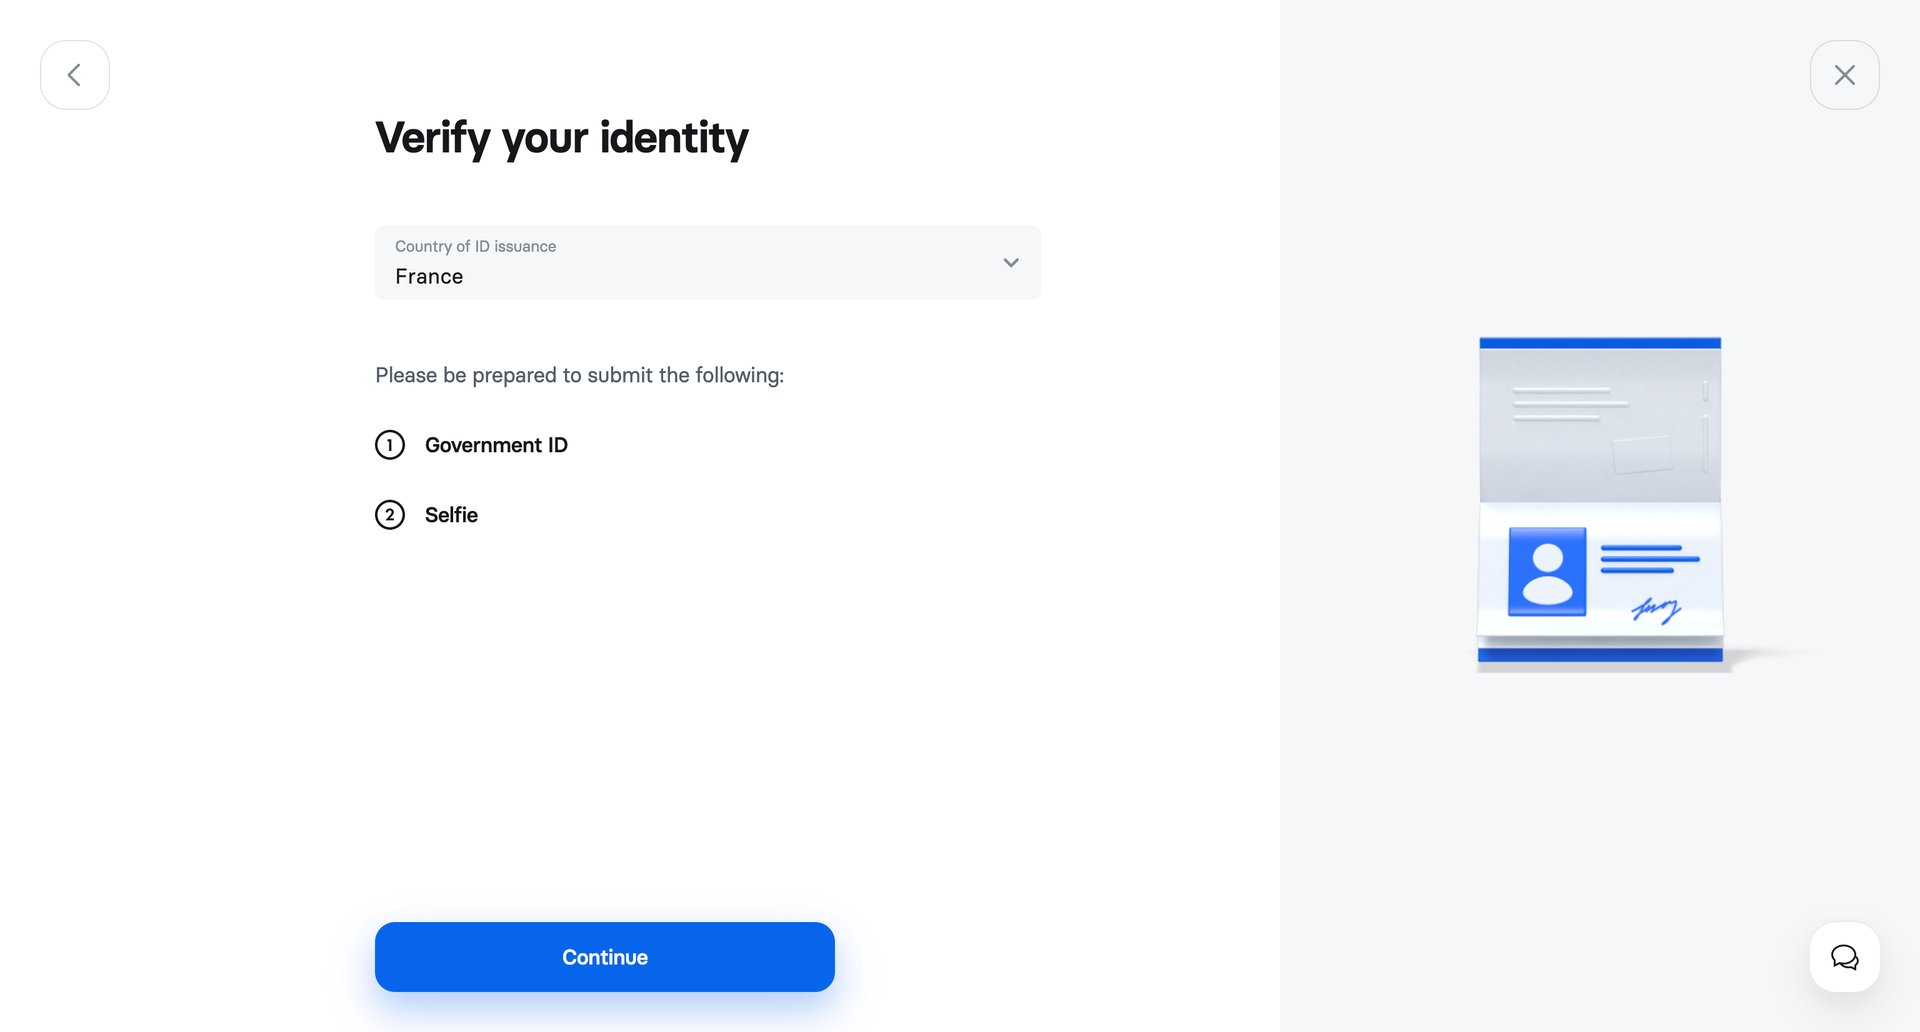Viewport: 1920px width, 1032px height.
Task: Select the step 1 Government ID circle icon
Action: pos(390,445)
